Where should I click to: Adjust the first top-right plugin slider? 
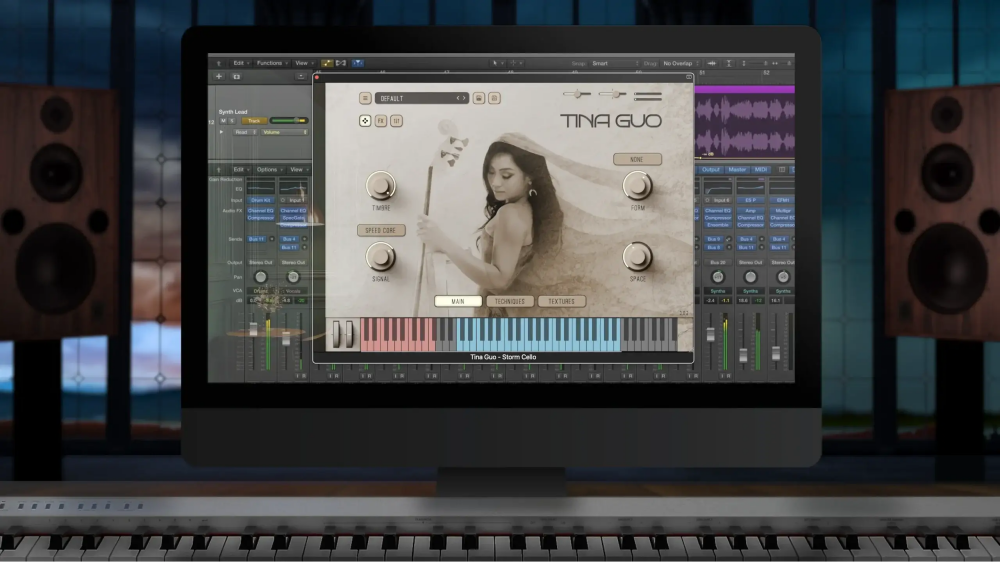coord(577,94)
